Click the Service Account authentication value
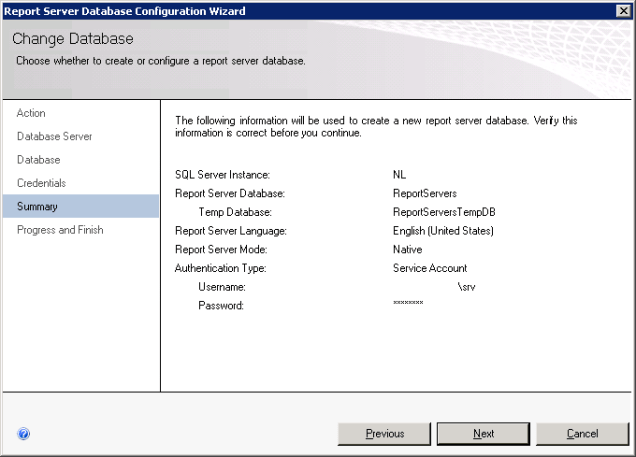This screenshot has height=457, width=636. click(430, 268)
